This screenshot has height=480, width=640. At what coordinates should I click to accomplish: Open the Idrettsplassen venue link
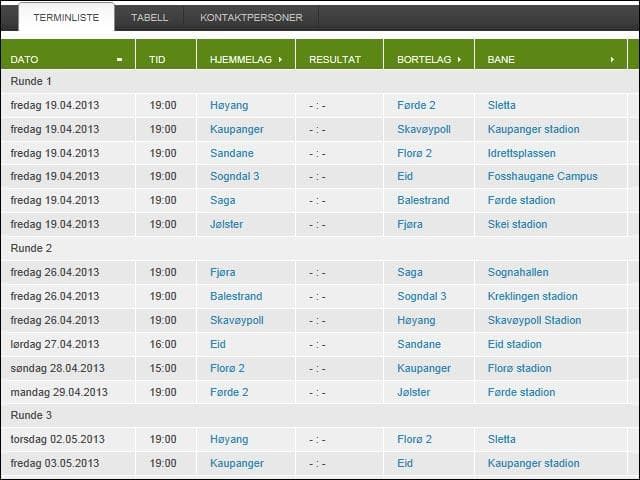pyautogui.click(x=521, y=153)
